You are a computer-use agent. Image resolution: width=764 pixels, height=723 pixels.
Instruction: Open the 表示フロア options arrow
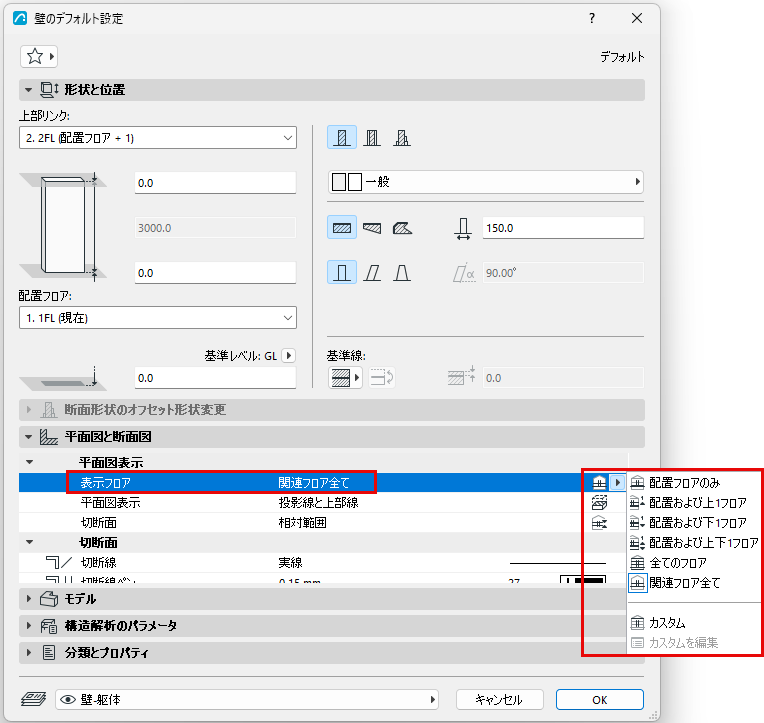click(617, 483)
